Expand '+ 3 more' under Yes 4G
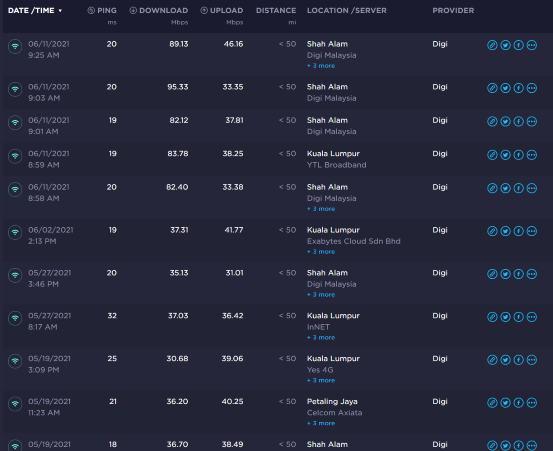The width and height of the screenshot is (553, 451). click(x=321, y=380)
